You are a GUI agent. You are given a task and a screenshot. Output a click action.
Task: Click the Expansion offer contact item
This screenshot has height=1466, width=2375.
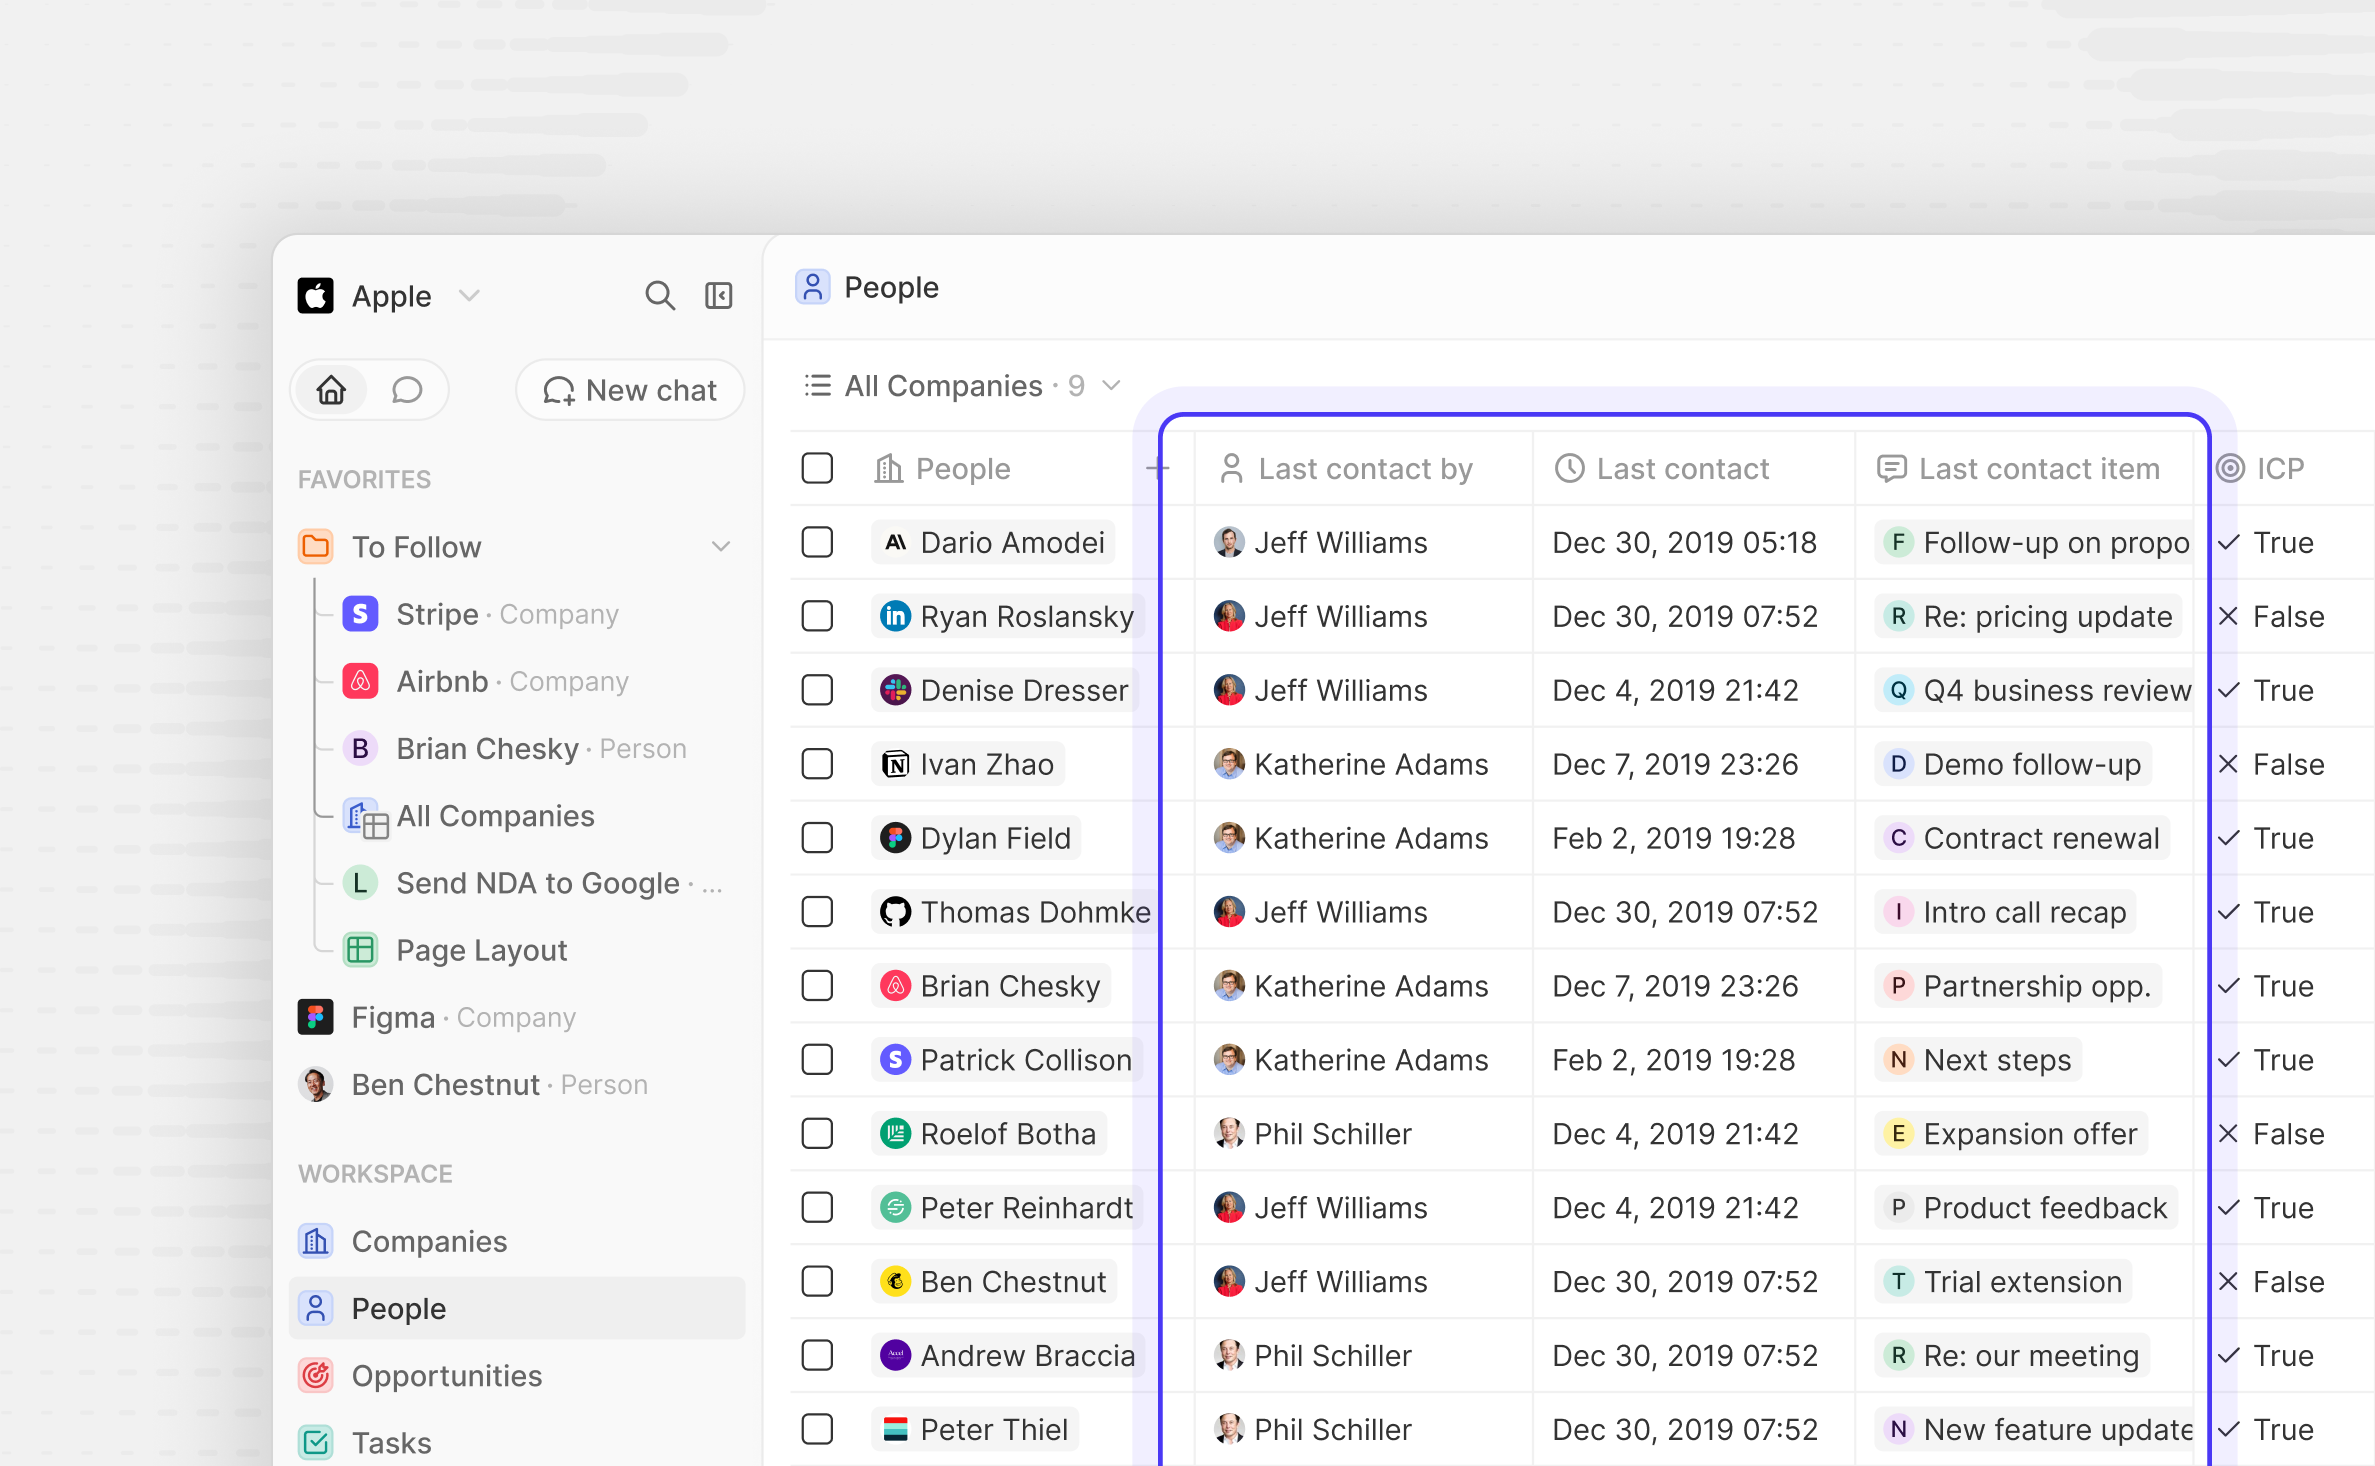coord(2011,1134)
